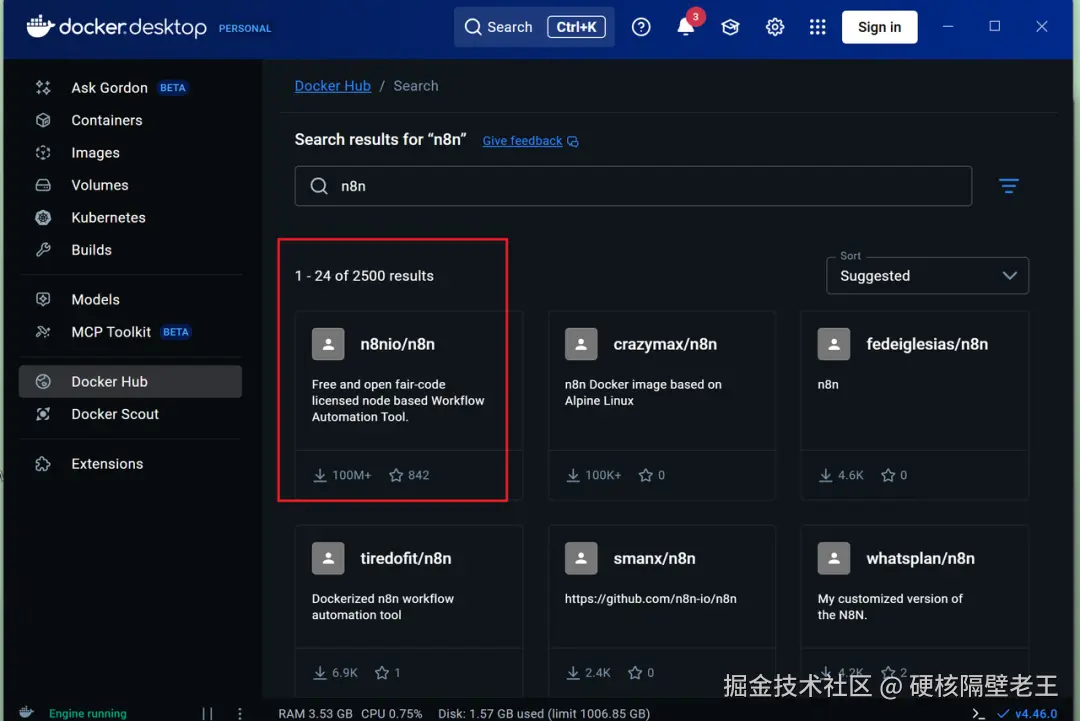Click Docker Hub breadcrumb link
Viewport: 1080px width, 721px height.
coord(333,86)
